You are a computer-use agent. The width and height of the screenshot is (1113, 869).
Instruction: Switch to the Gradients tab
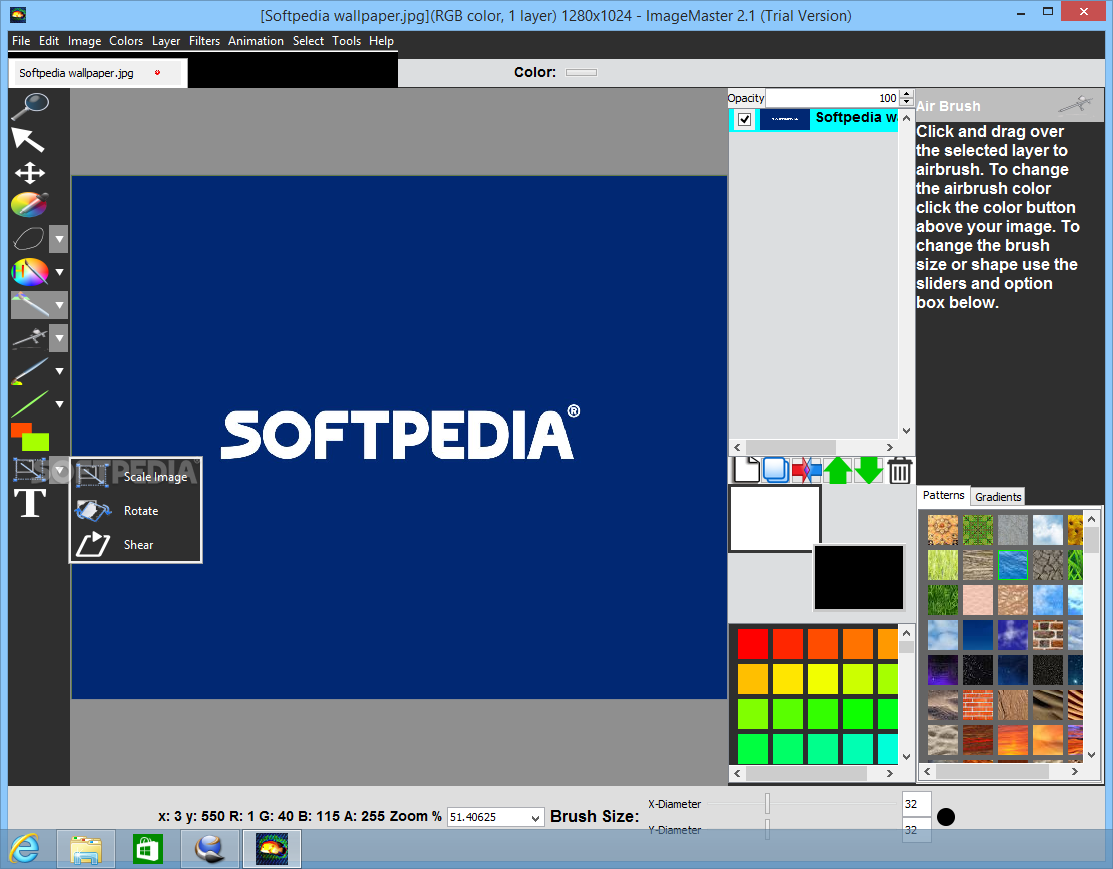(x=998, y=496)
